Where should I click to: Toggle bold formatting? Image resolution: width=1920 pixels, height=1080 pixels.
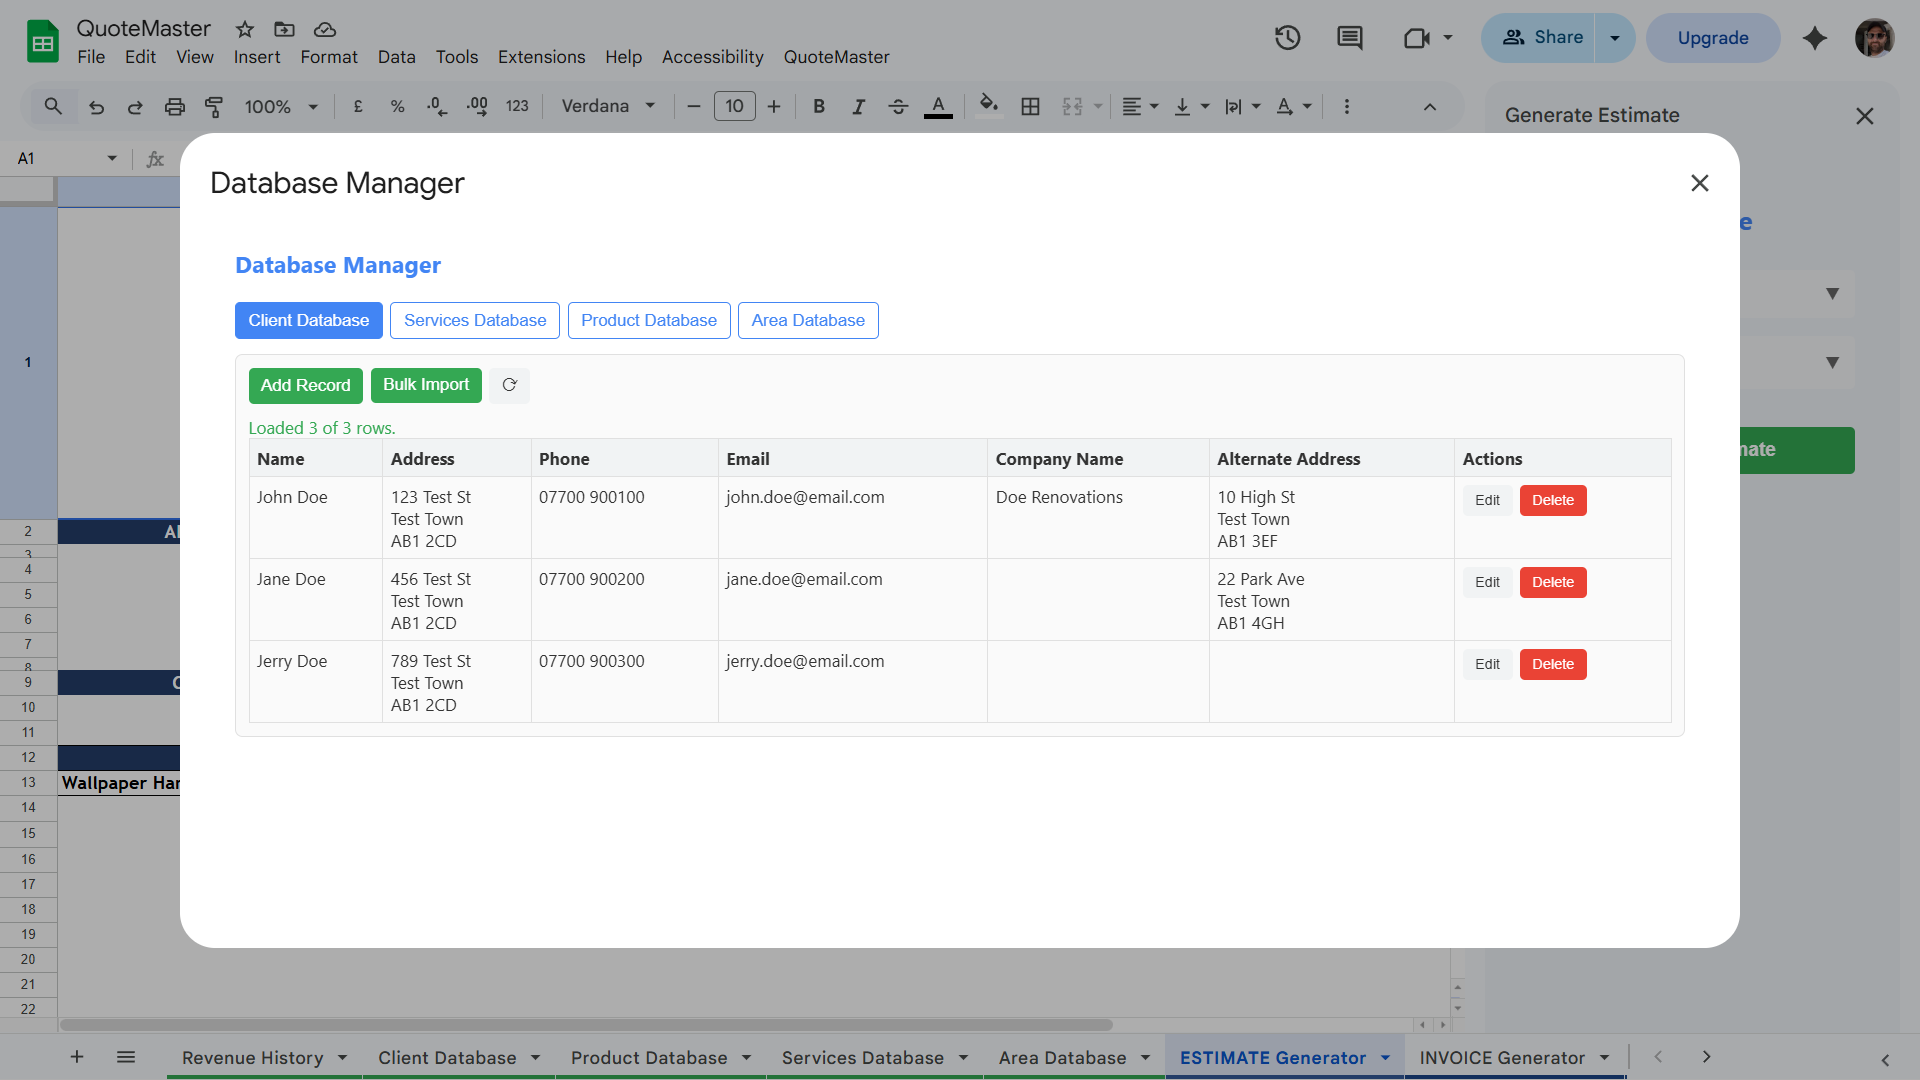click(818, 106)
